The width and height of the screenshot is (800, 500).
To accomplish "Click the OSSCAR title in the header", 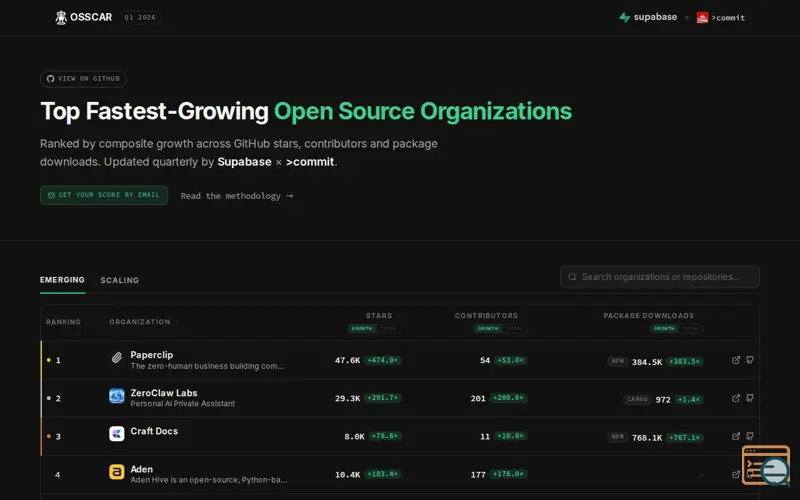I will (x=91, y=17).
